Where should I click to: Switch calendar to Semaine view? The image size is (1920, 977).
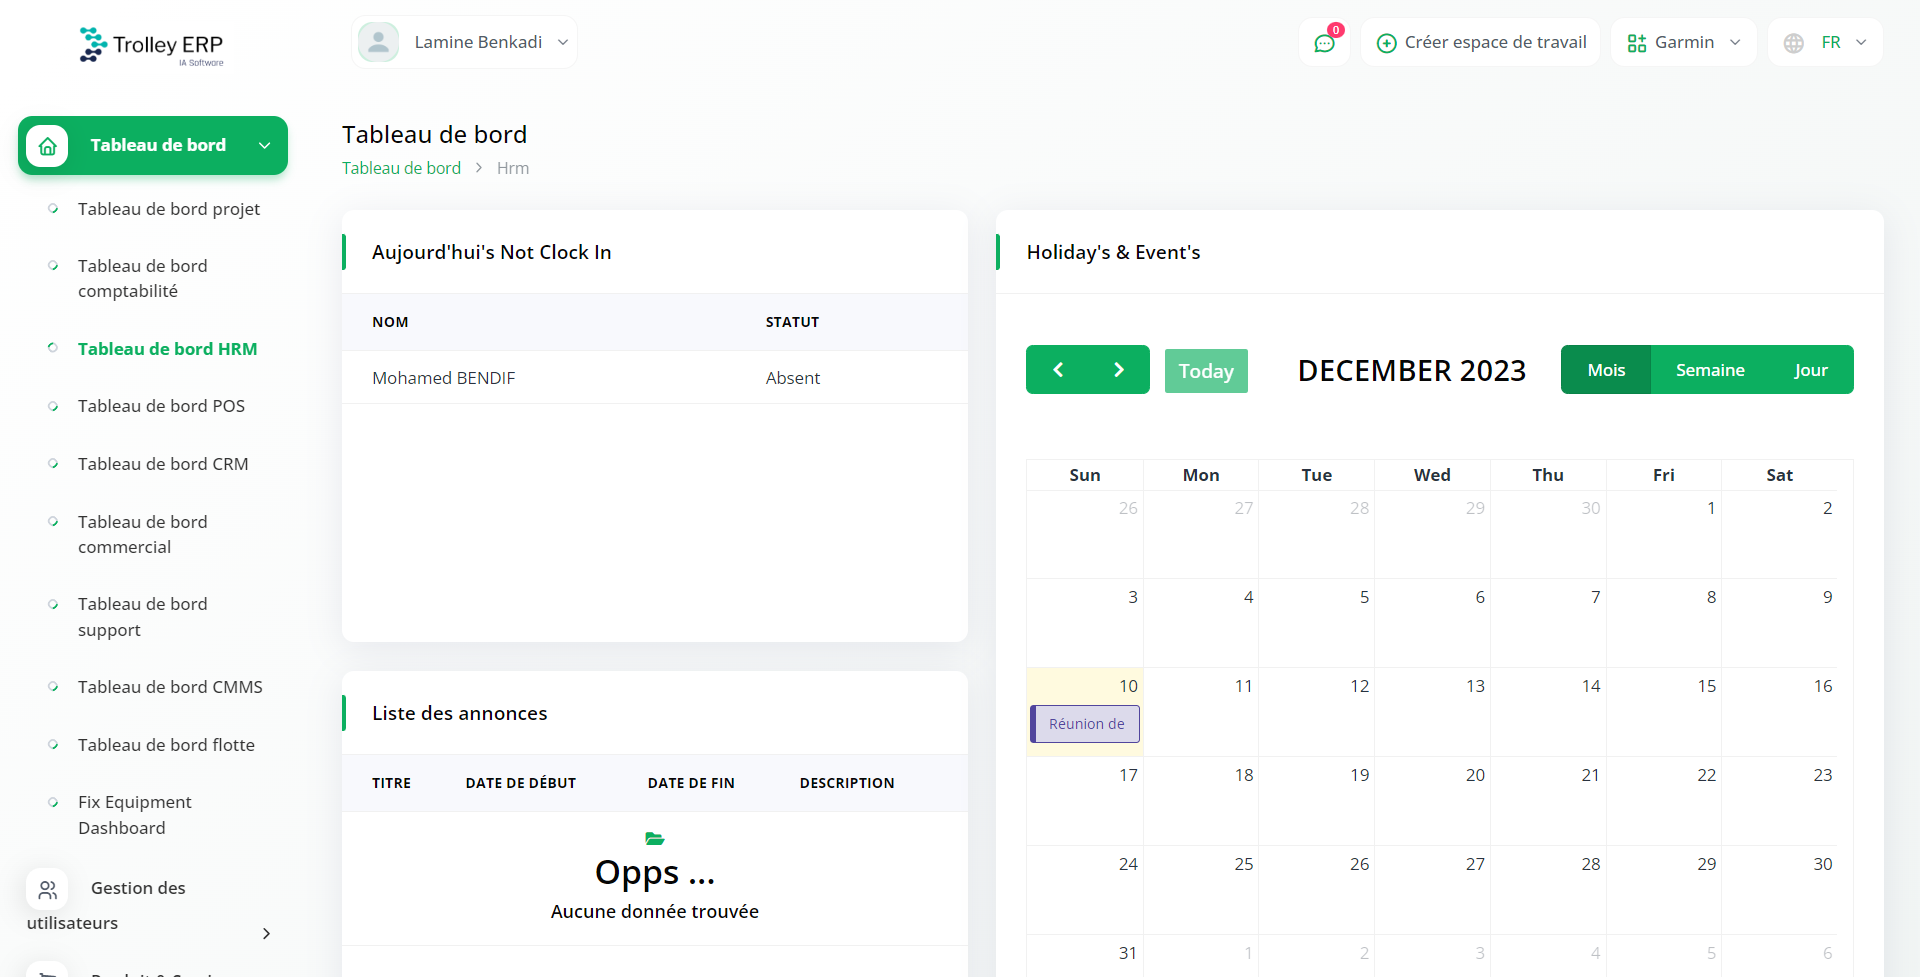[1709, 370]
